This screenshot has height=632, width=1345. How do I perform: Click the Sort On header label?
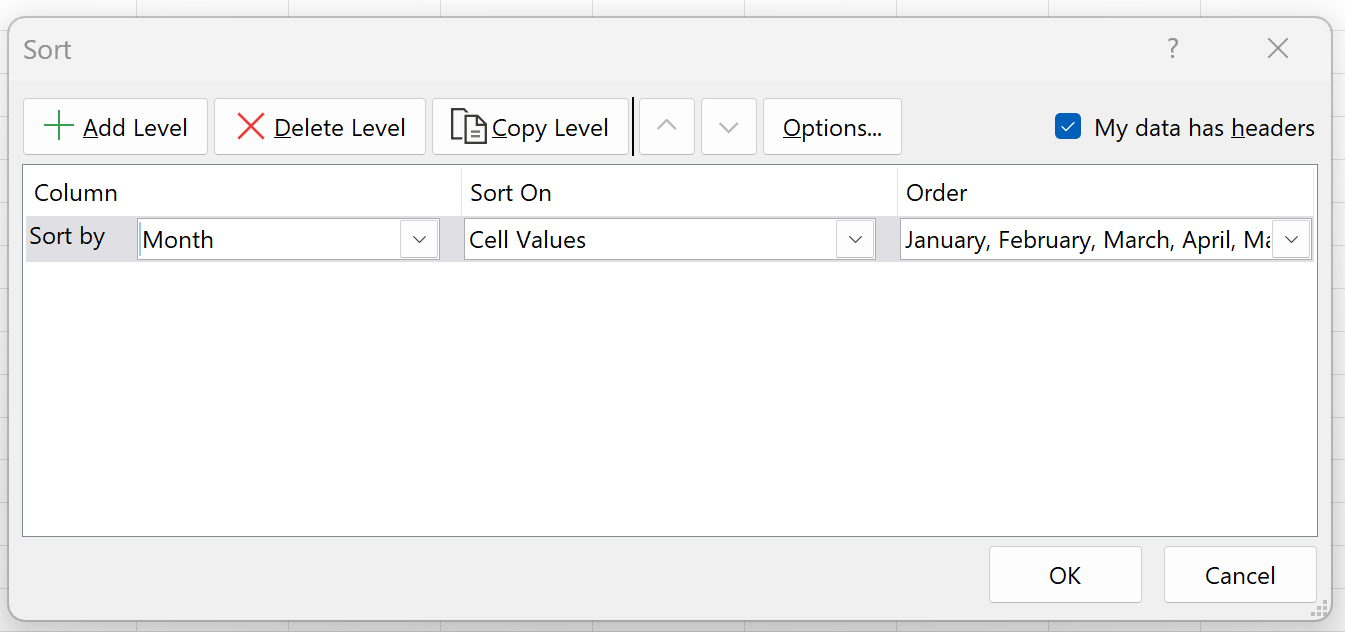pos(510,193)
